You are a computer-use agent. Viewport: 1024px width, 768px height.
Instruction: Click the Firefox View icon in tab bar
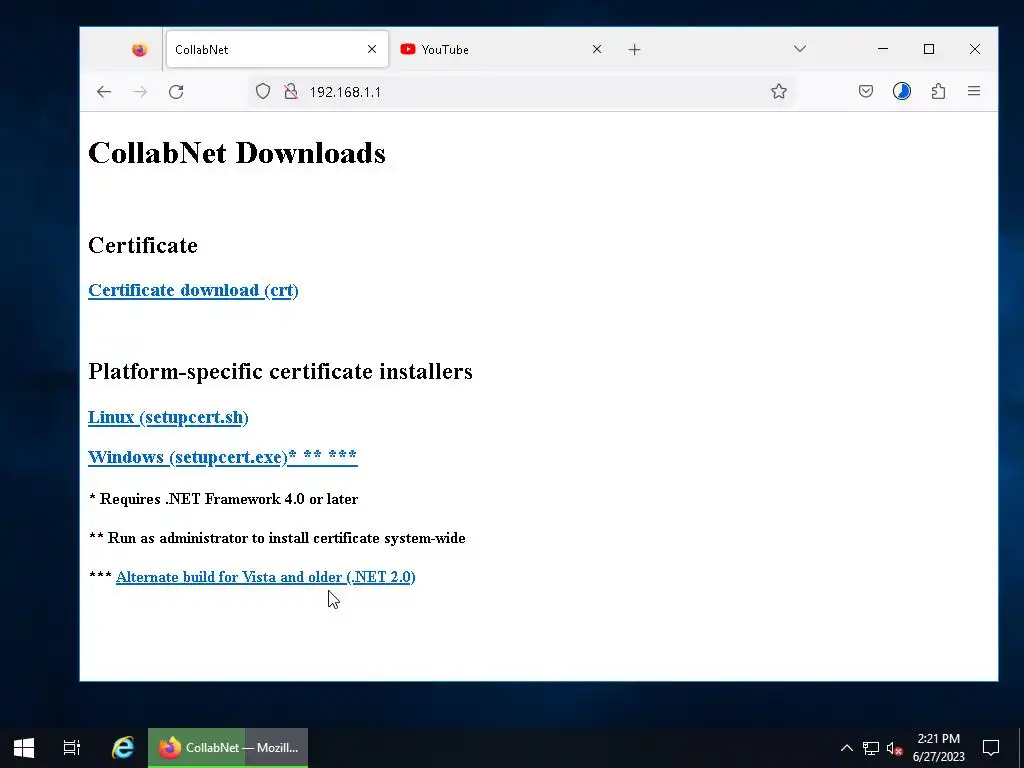139,50
